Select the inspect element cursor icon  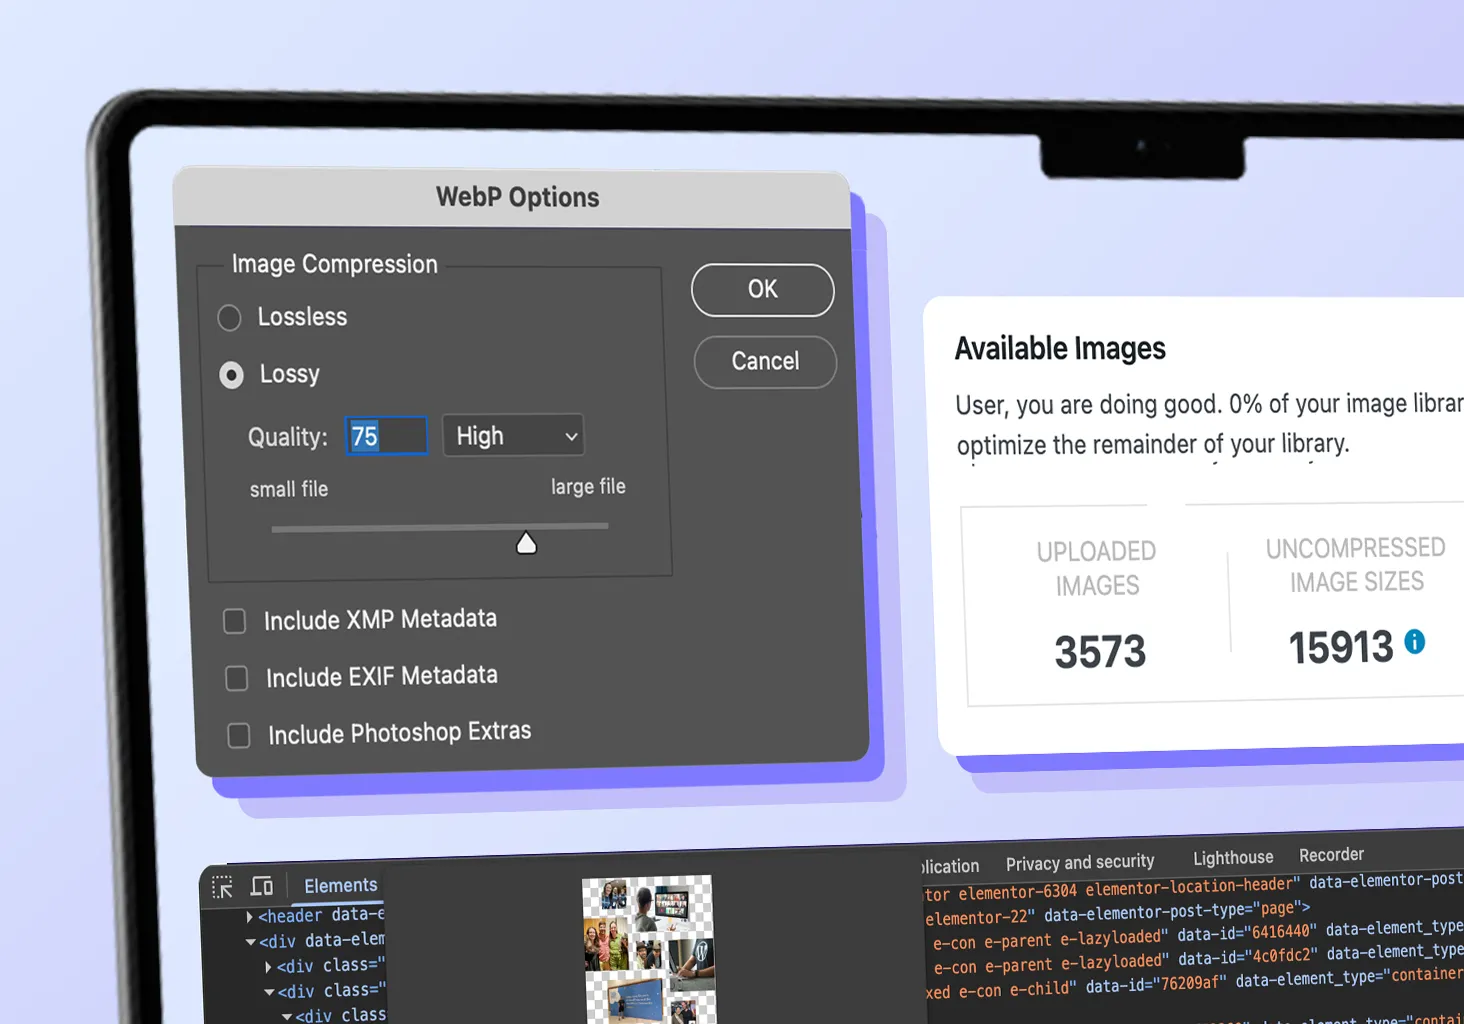click(x=223, y=886)
